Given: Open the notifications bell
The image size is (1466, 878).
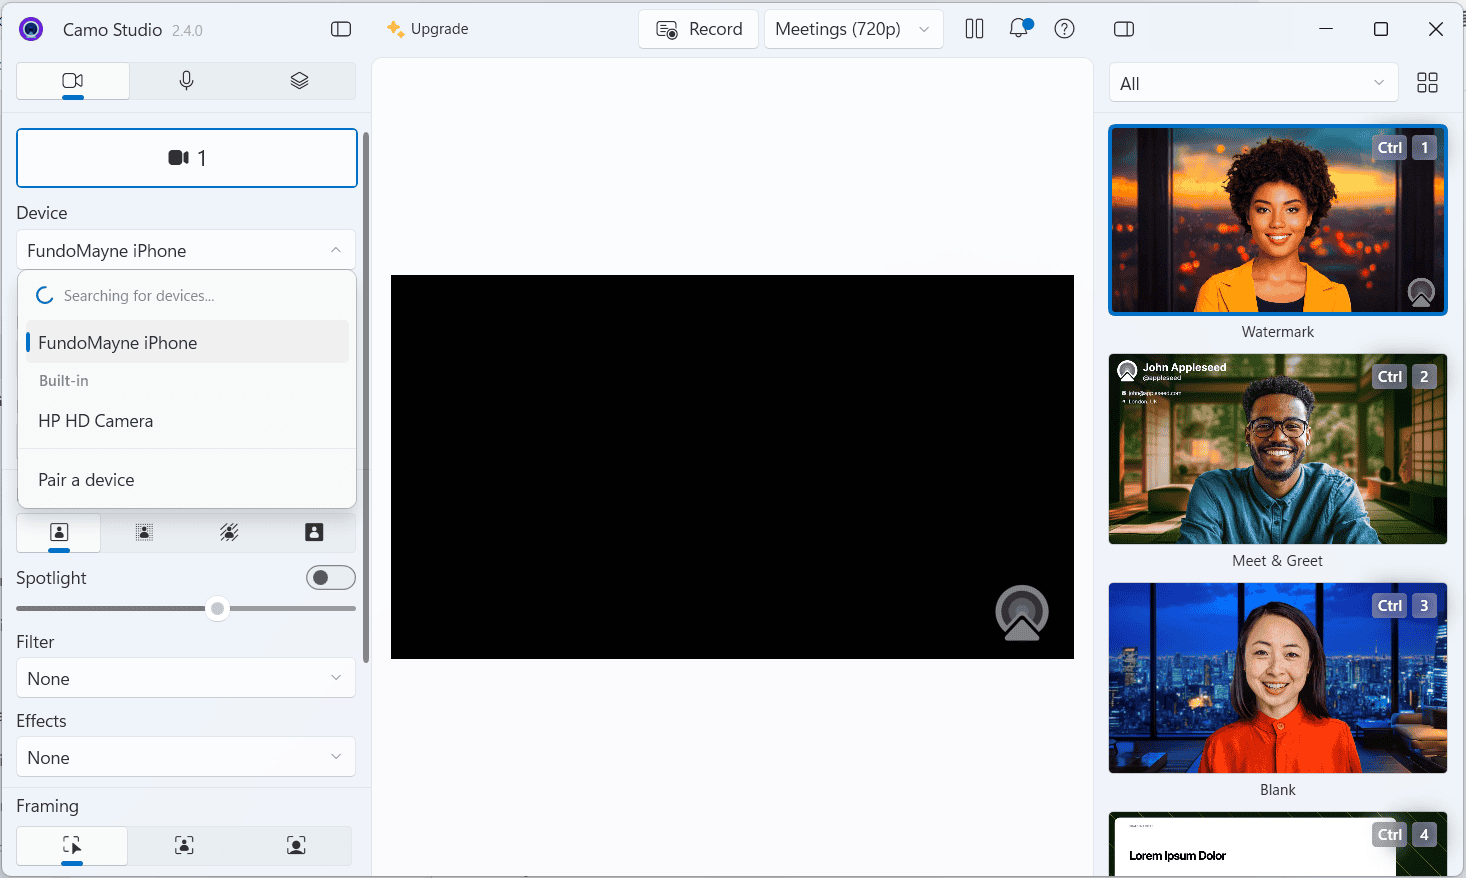Looking at the screenshot, I should pos(1019,29).
